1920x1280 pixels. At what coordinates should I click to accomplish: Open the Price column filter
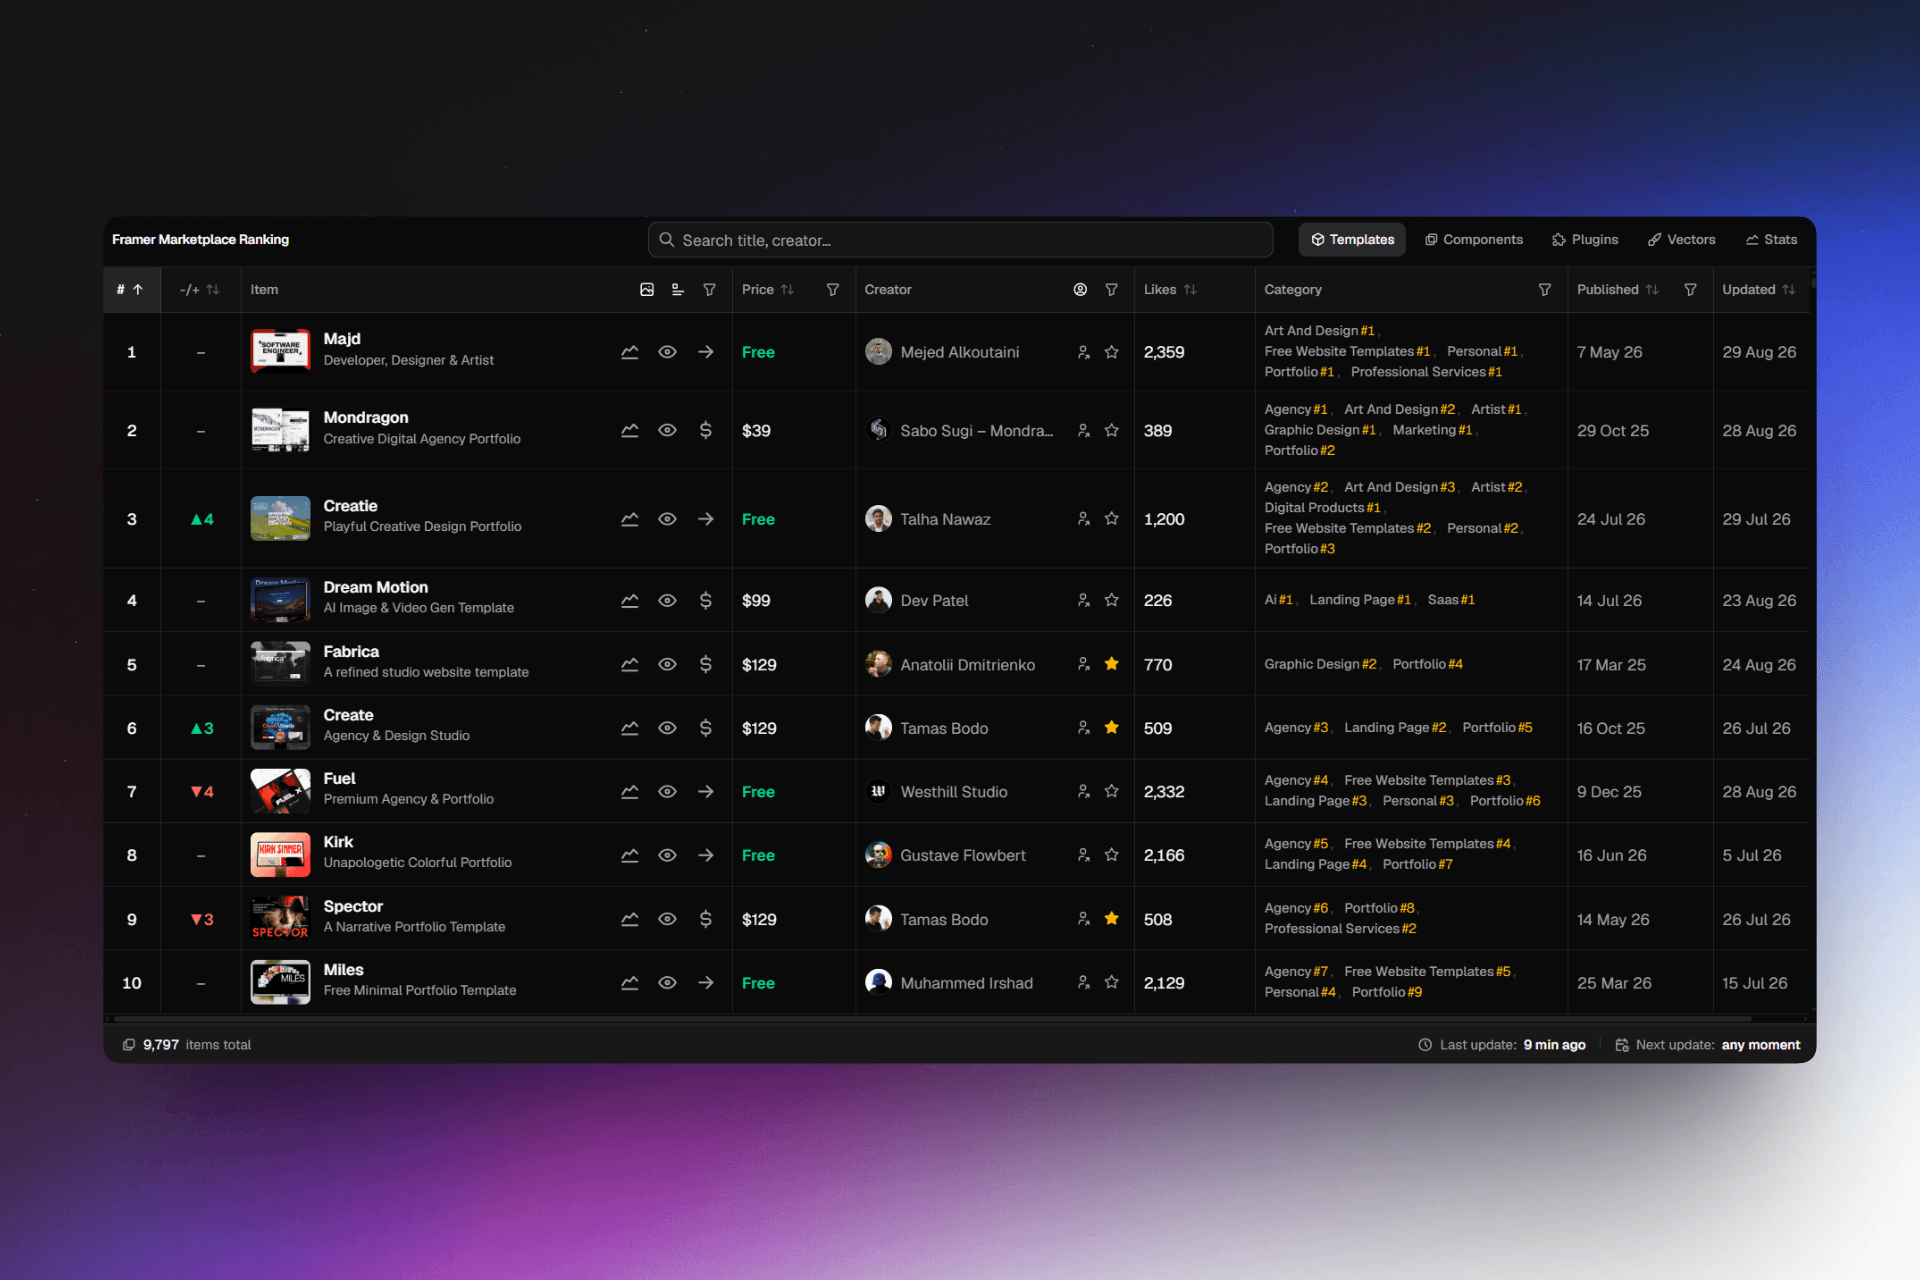coord(832,290)
